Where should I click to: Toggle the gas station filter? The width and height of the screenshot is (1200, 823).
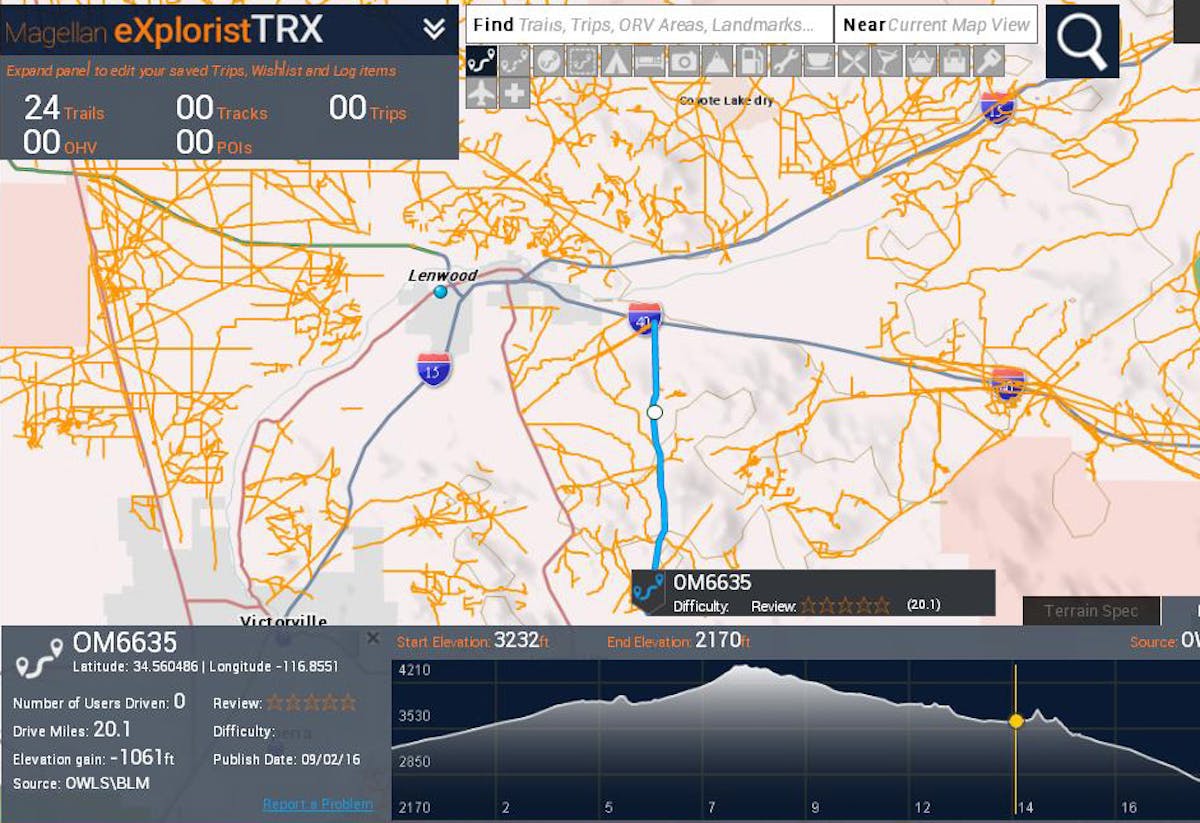coord(751,62)
